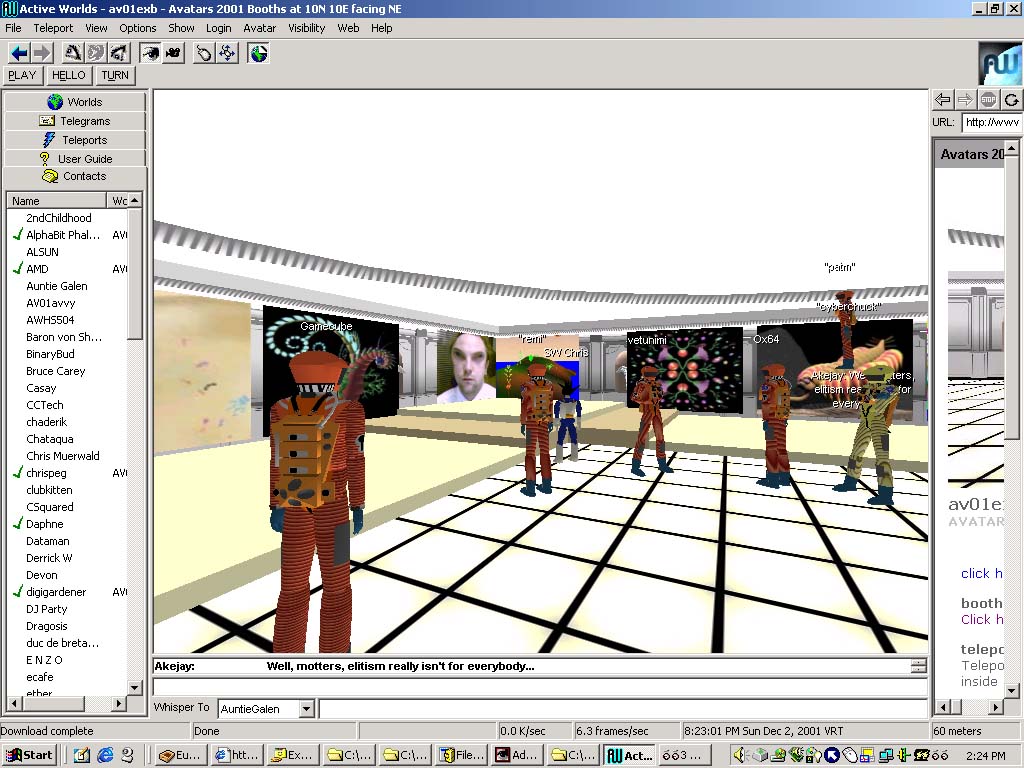This screenshot has height=768, width=1024.
Task: Click the Windows Start button
Action: pos(28,756)
